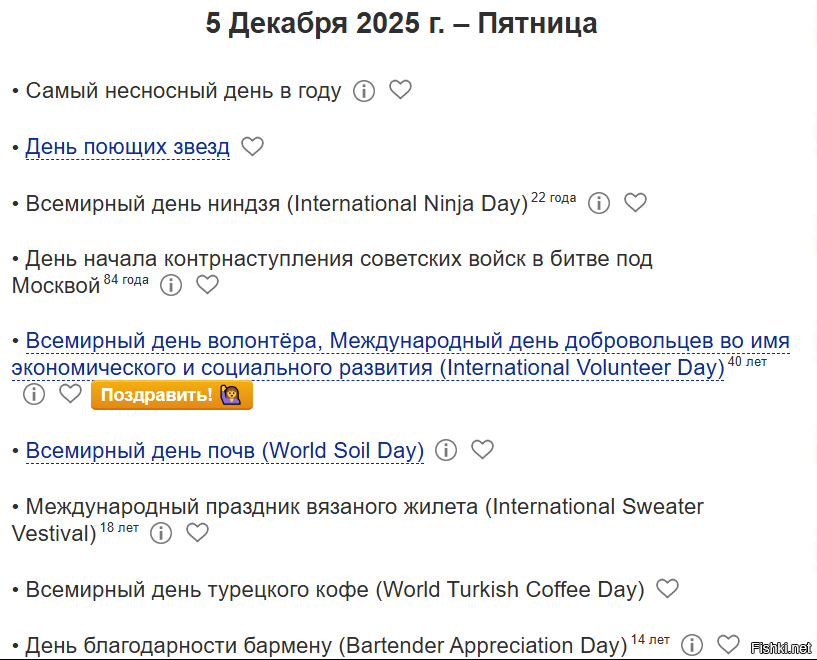The width and height of the screenshot is (817, 660).
Task: Heart the International Sweater Vestival entry
Action: click(x=197, y=532)
